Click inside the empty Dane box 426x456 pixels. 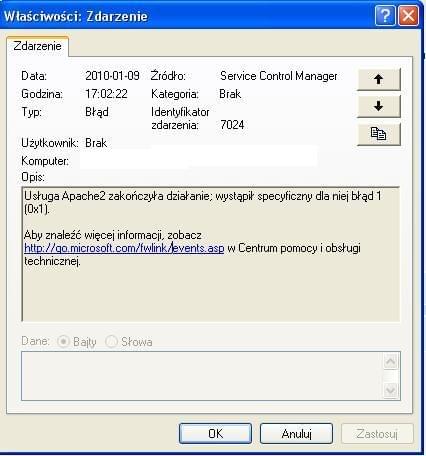point(202,376)
